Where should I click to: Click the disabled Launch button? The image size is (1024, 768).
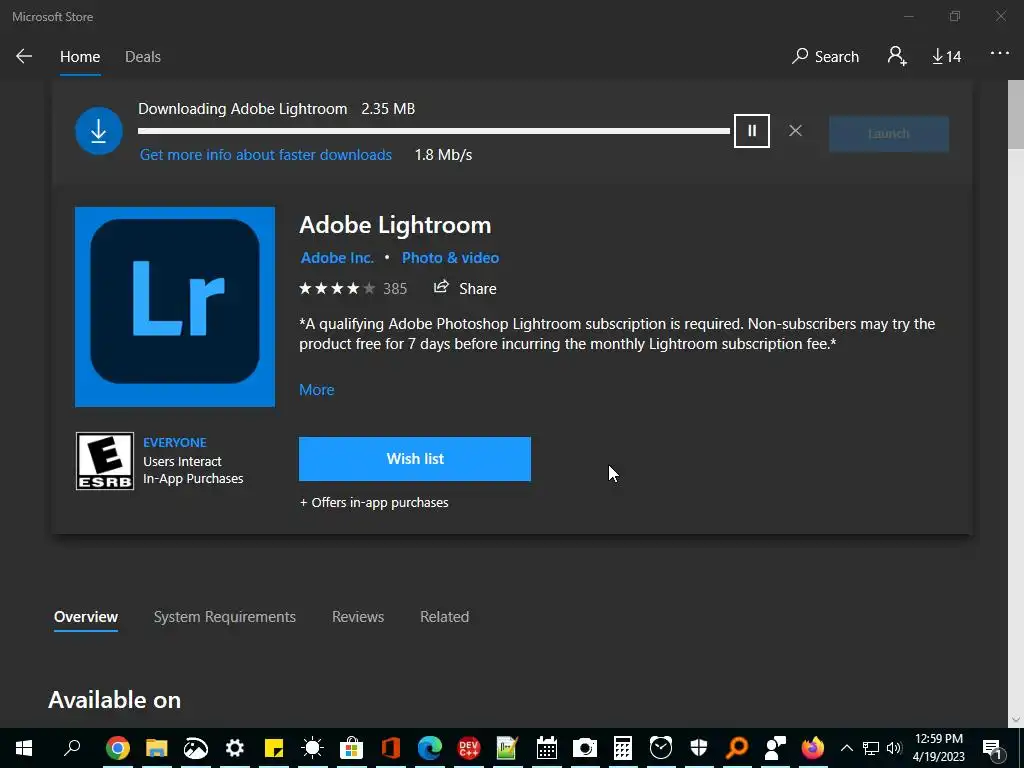tap(889, 134)
